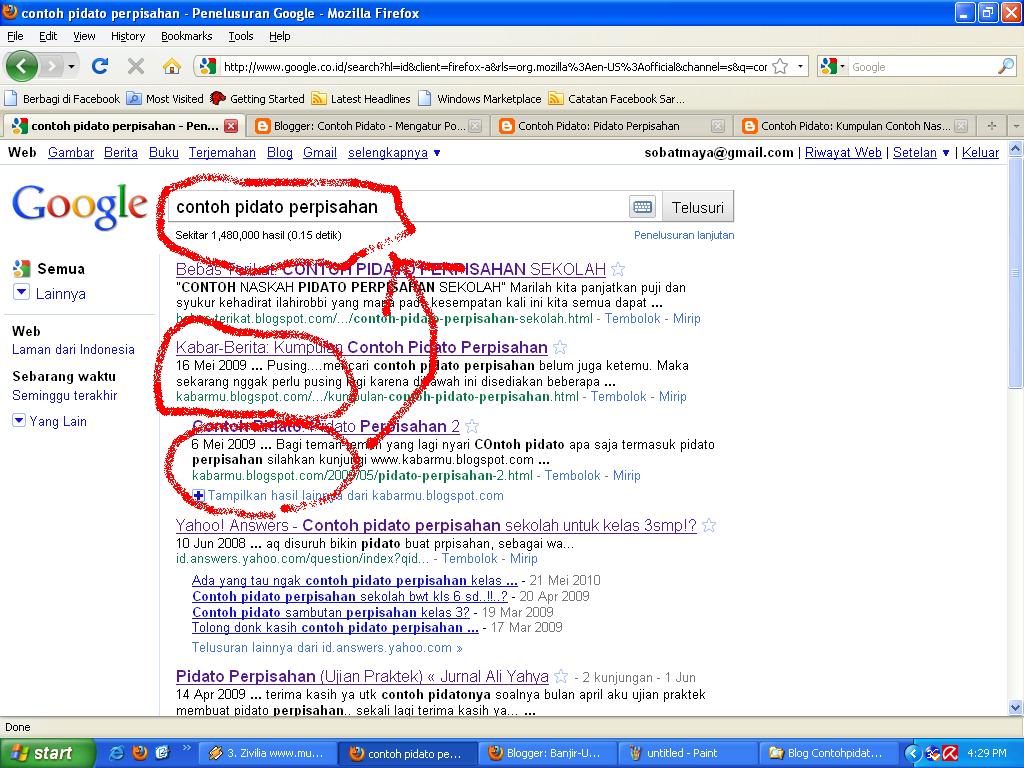The image size is (1024, 768).
Task: Open the File menu
Action: coord(15,36)
